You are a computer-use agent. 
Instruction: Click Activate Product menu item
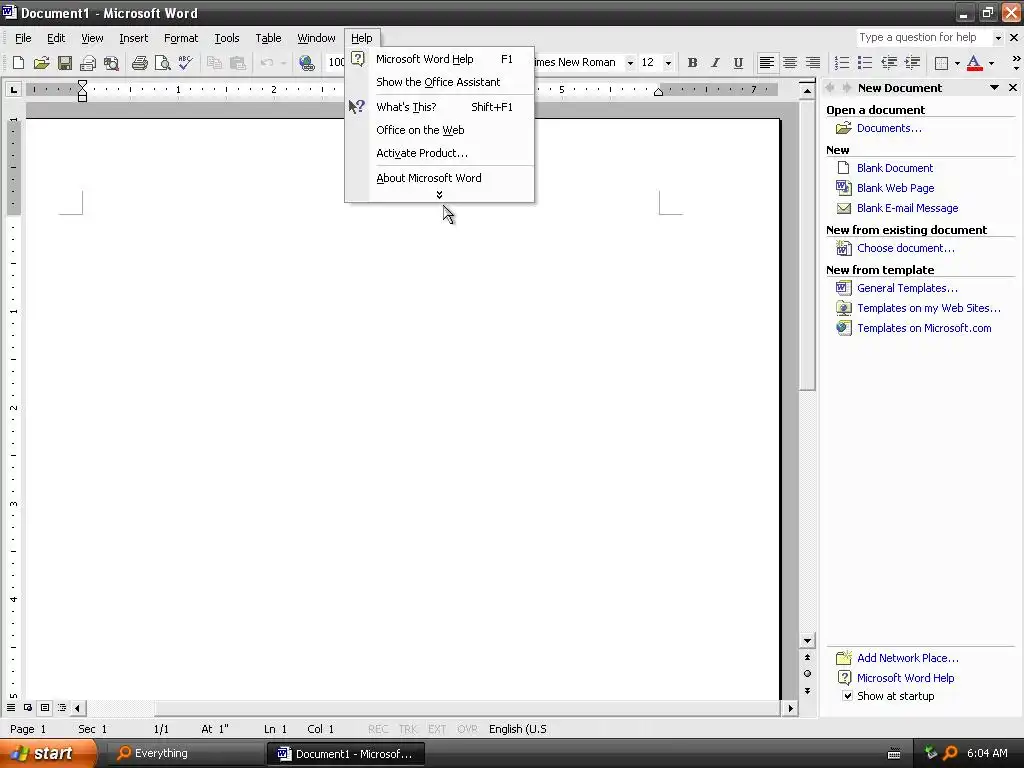pyautogui.click(x=440, y=153)
